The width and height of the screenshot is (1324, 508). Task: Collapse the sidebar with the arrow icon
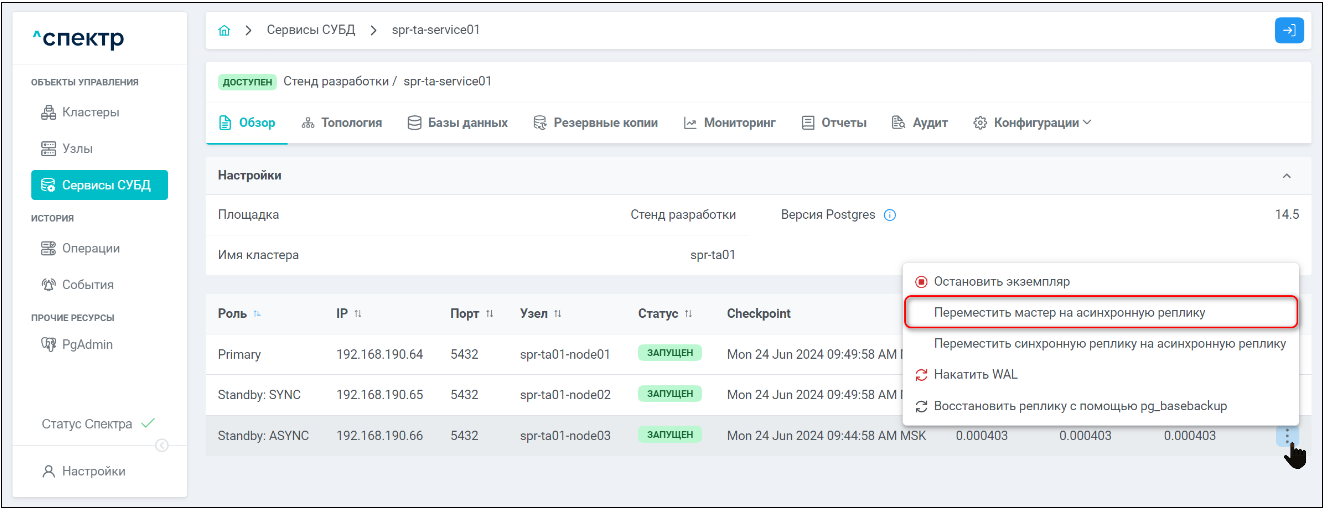point(162,446)
